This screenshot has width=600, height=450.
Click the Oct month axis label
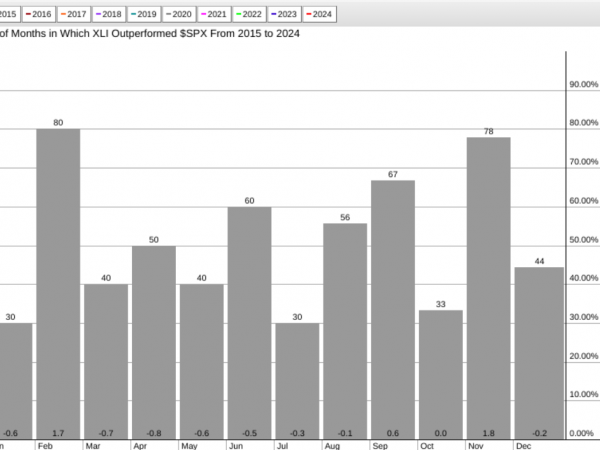tap(427, 446)
